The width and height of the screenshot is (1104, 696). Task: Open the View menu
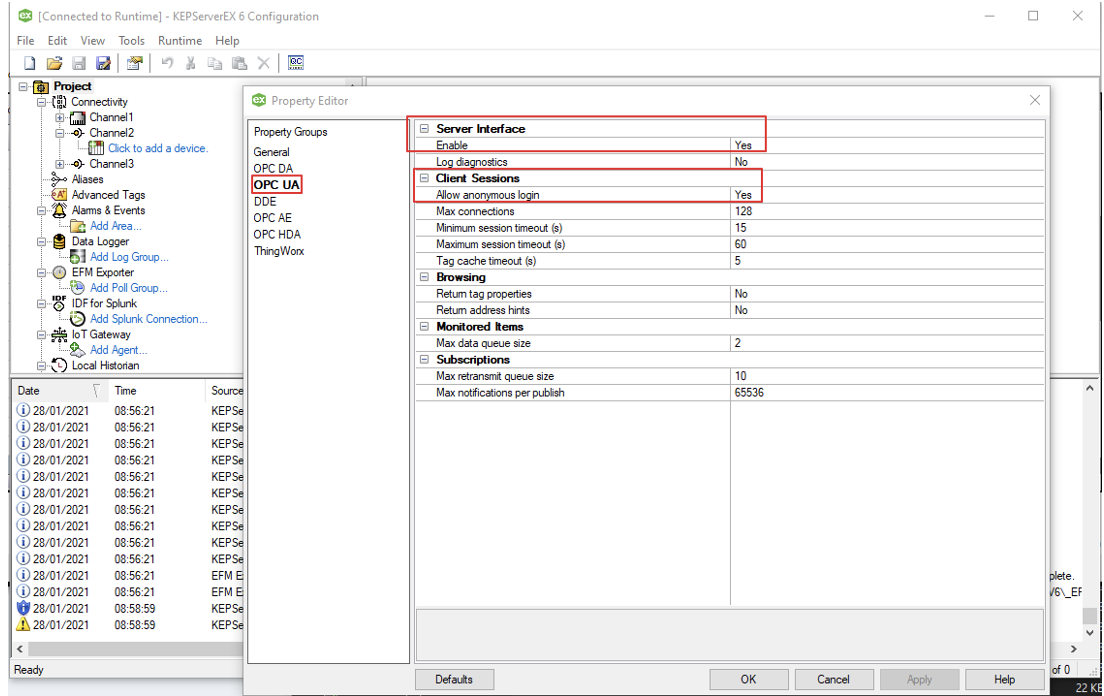[92, 41]
